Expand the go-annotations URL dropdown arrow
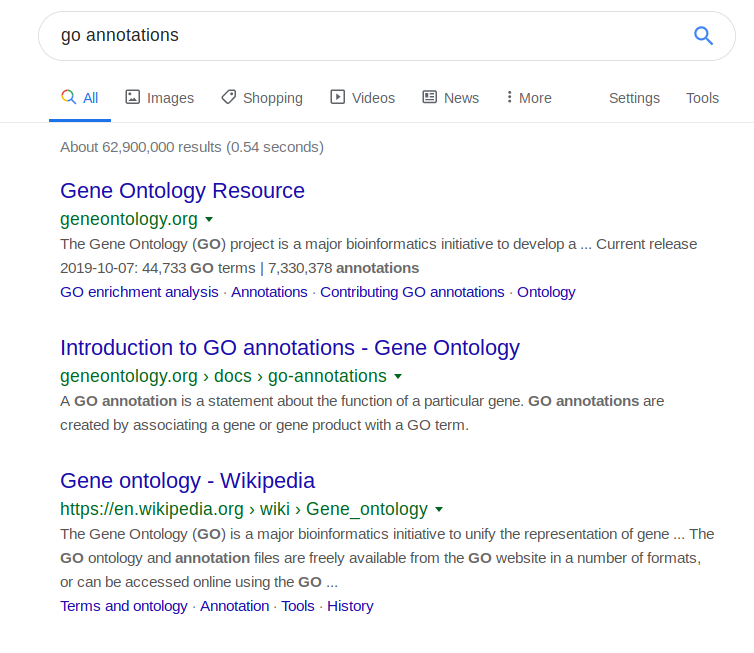The width and height of the screenshot is (754, 653). (x=398, y=377)
